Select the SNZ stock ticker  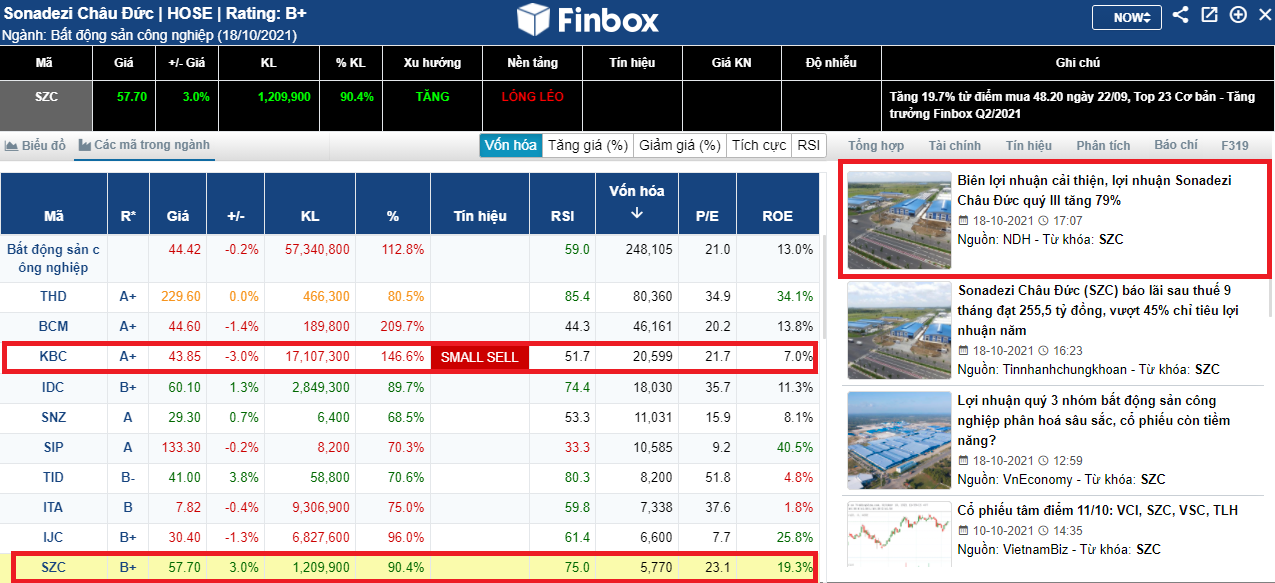53,417
